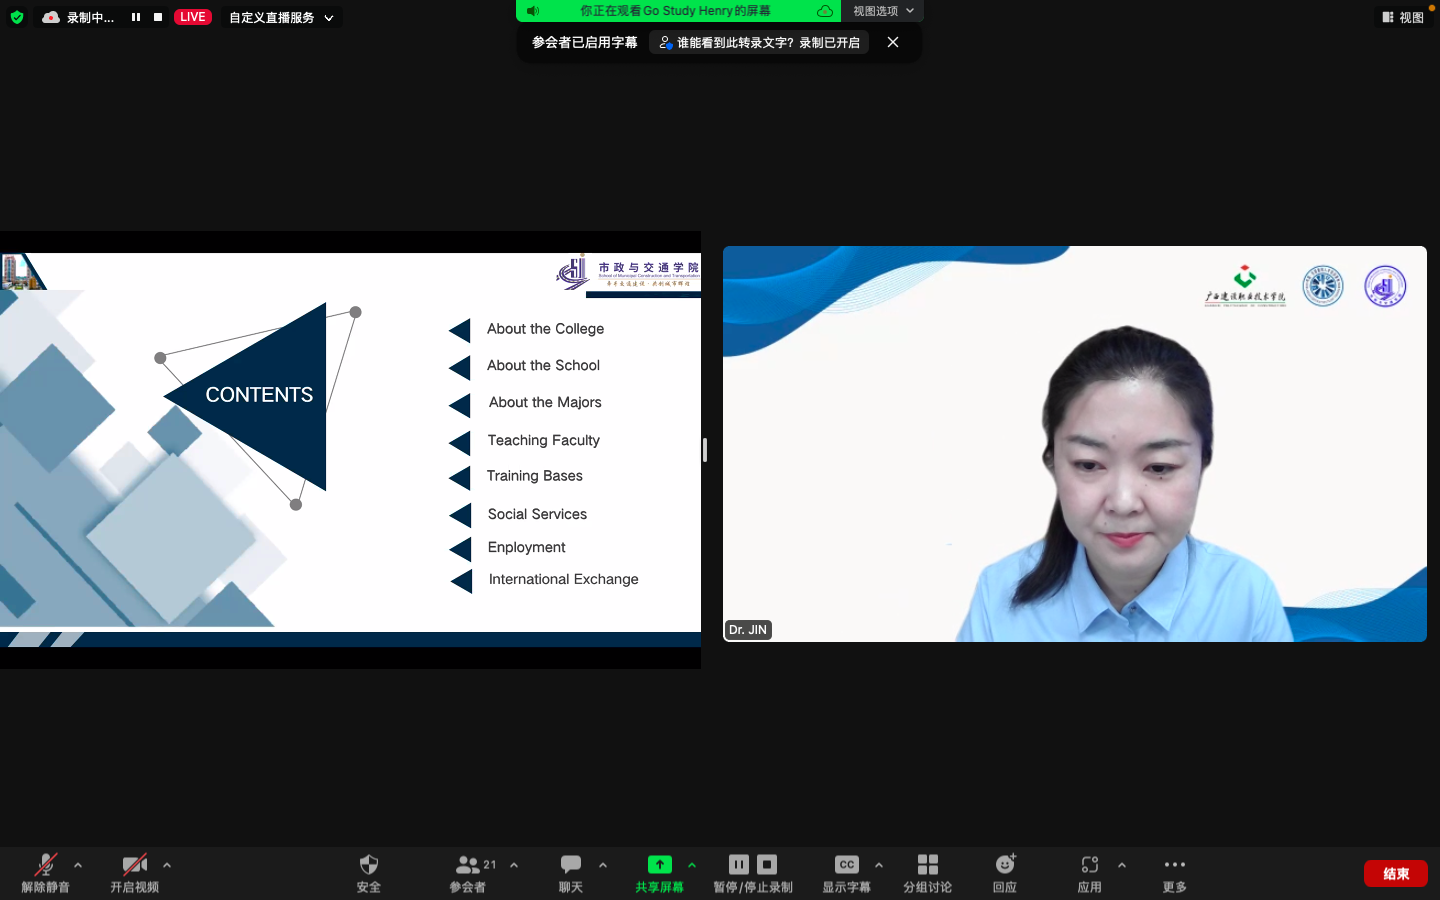Screen dimensions: 1440x900
Task: Open the View Options menu
Action: (x=882, y=11)
